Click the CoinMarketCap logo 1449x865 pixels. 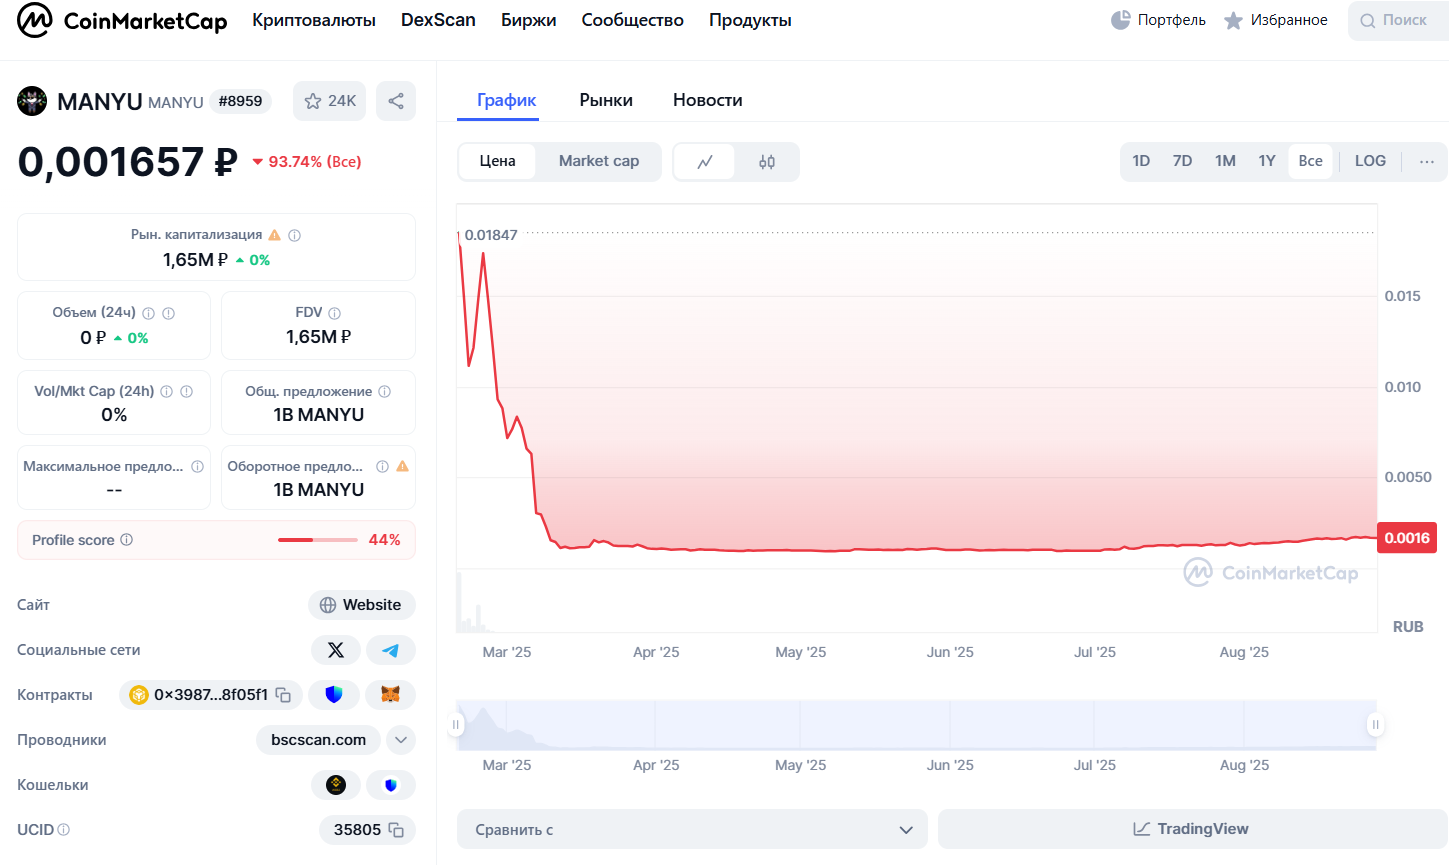pyautogui.click(x=122, y=20)
